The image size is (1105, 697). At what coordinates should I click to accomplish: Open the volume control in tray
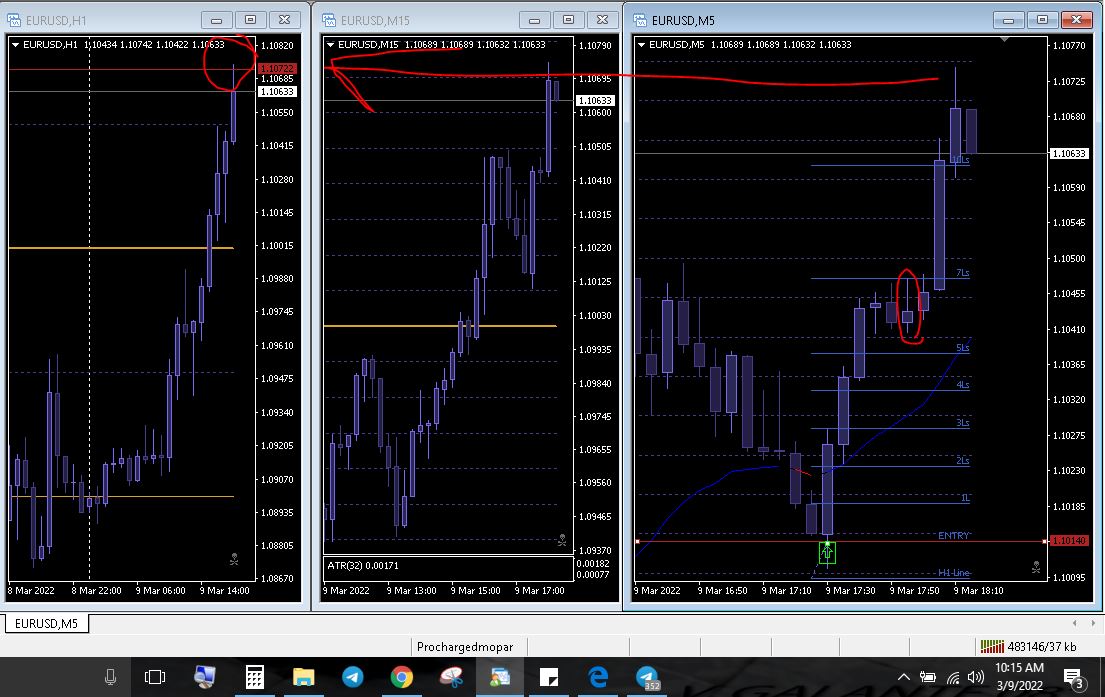(976, 677)
